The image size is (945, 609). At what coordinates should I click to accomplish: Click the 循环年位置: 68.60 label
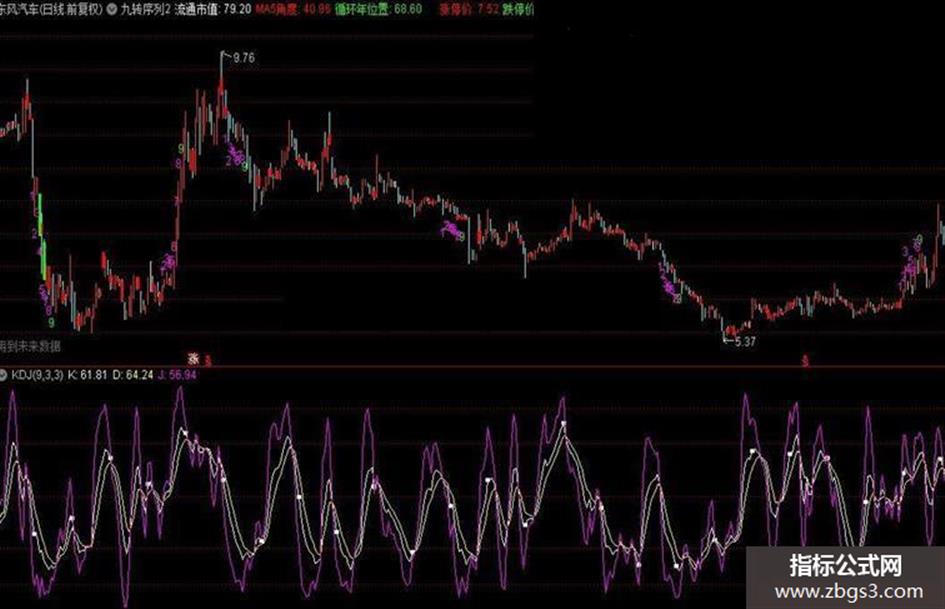378,10
